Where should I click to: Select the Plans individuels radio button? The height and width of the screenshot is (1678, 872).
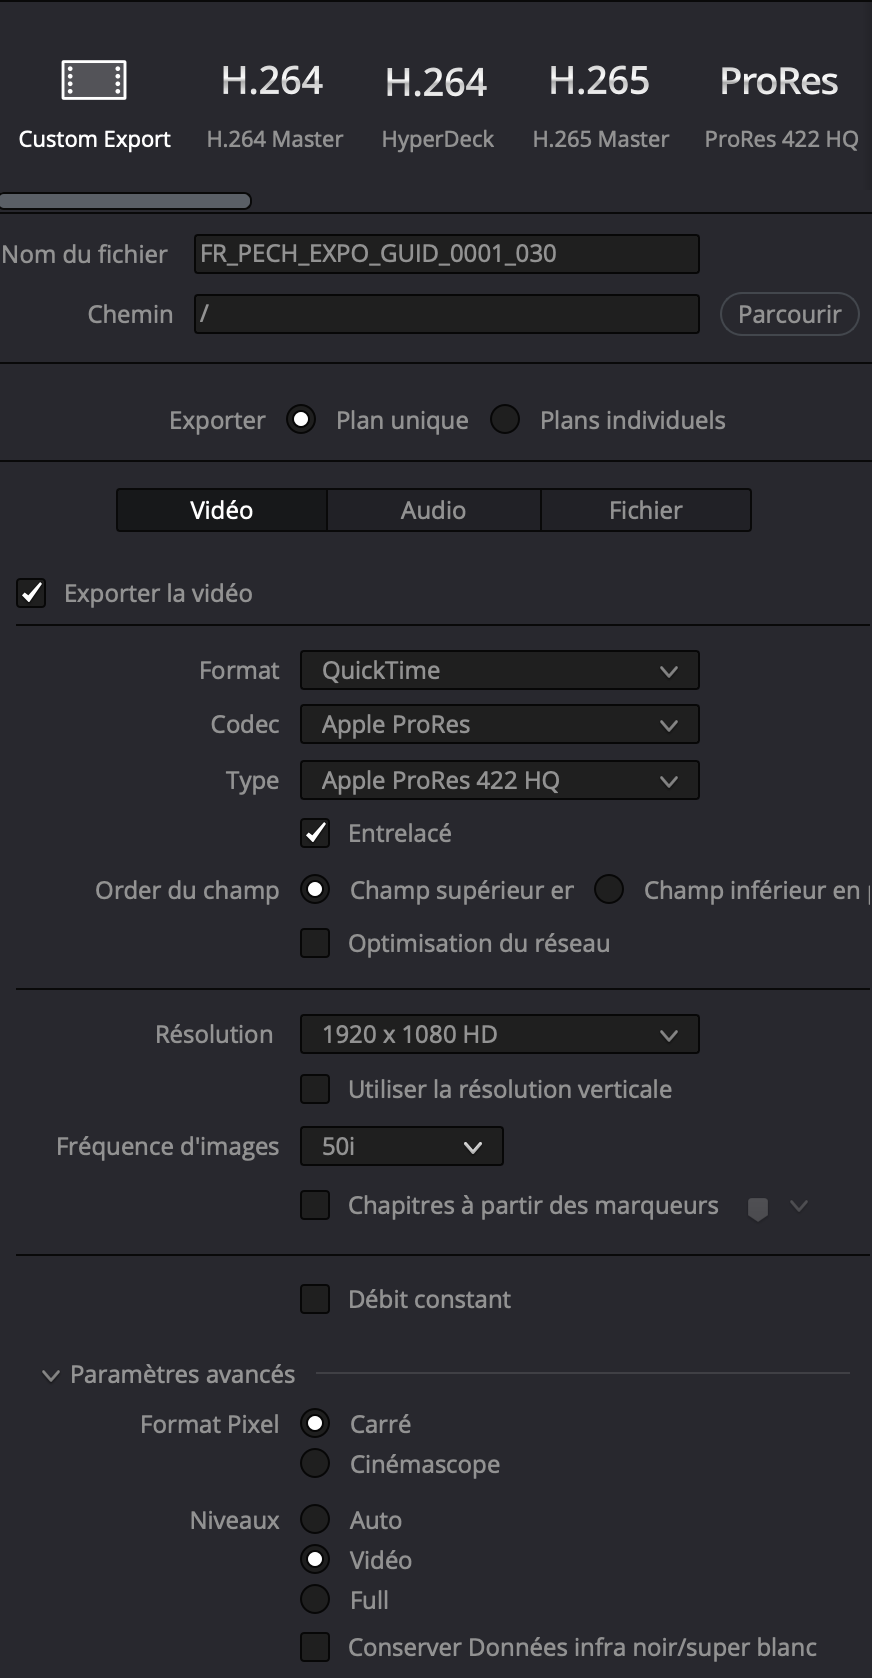[x=505, y=420]
